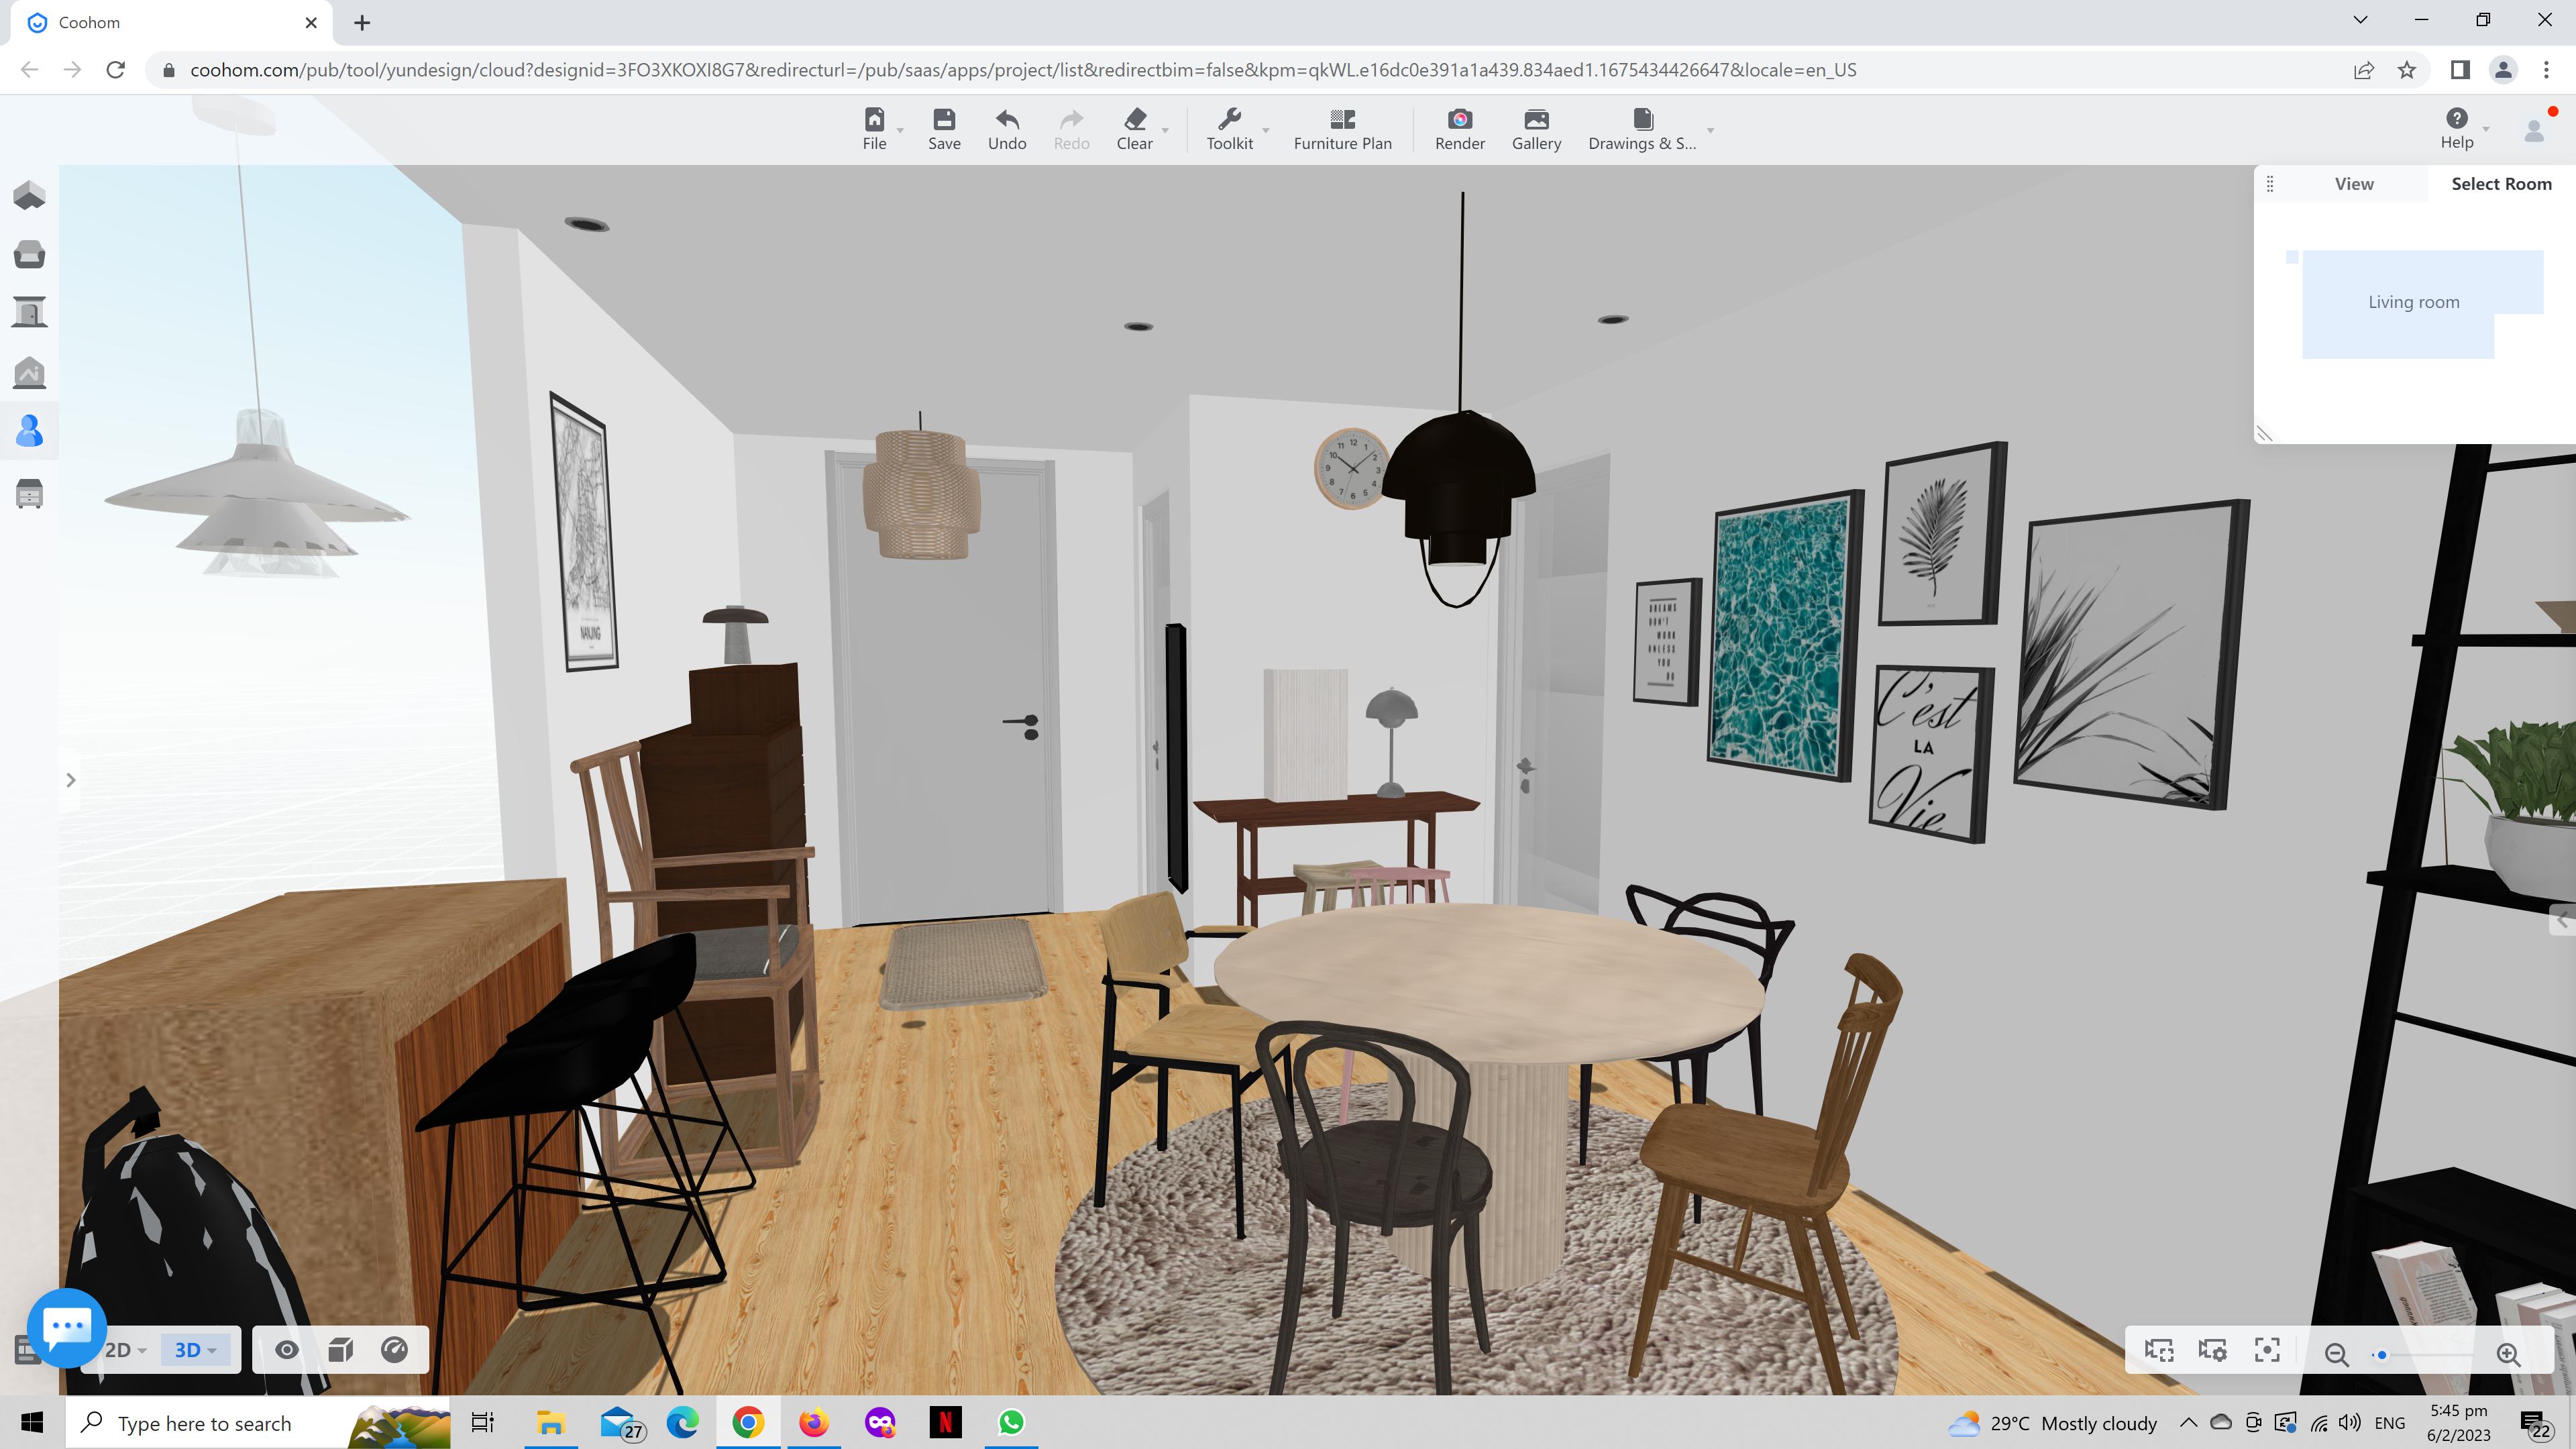
Task: Enable walkthrough speed mode with the speedometer icon
Action: tap(394, 1349)
